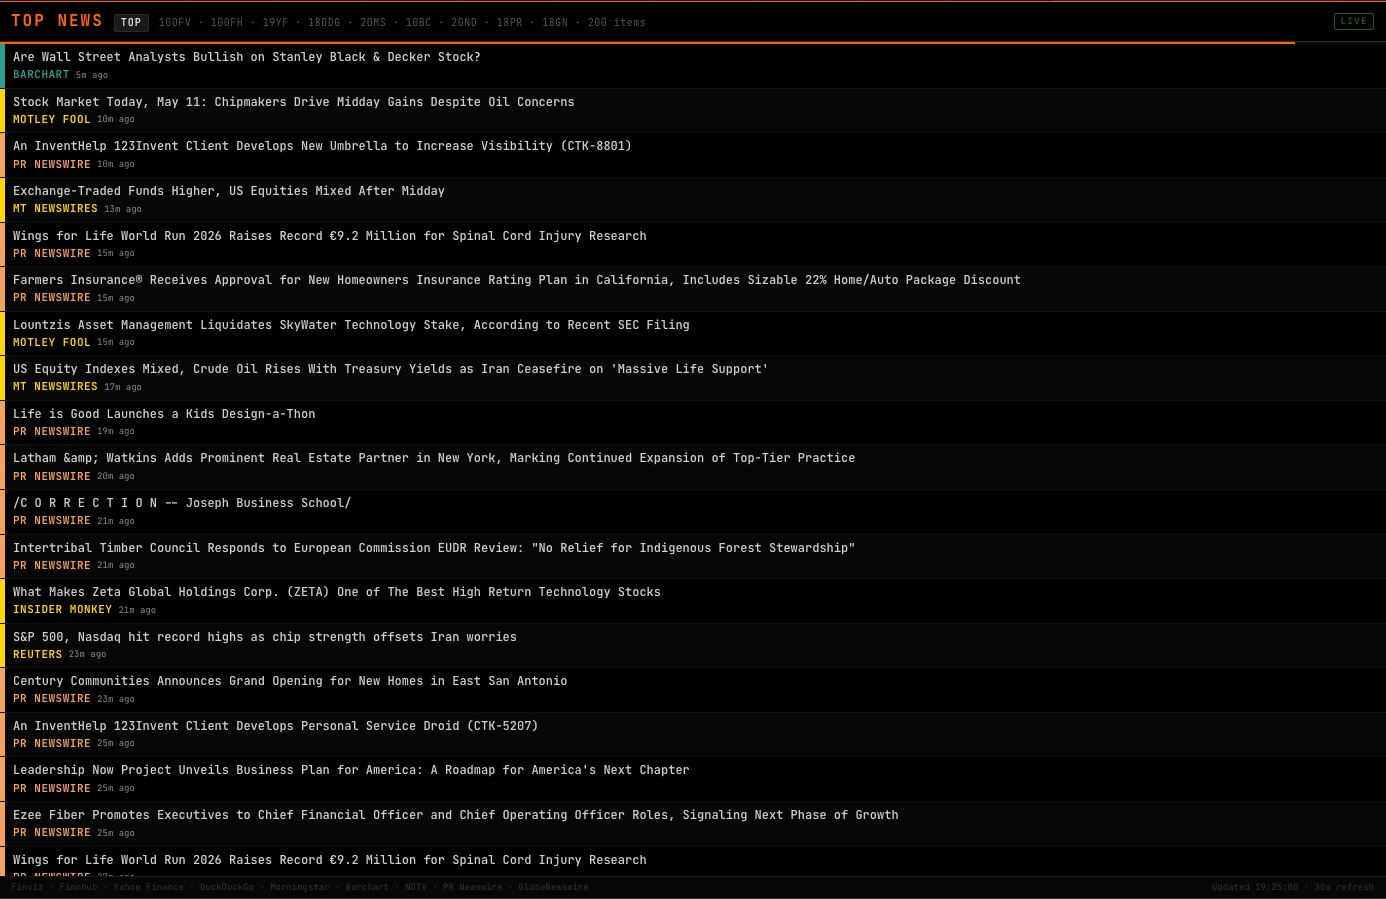Click the REUTERS source label
The height and width of the screenshot is (899, 1386).
pos(37,655)
